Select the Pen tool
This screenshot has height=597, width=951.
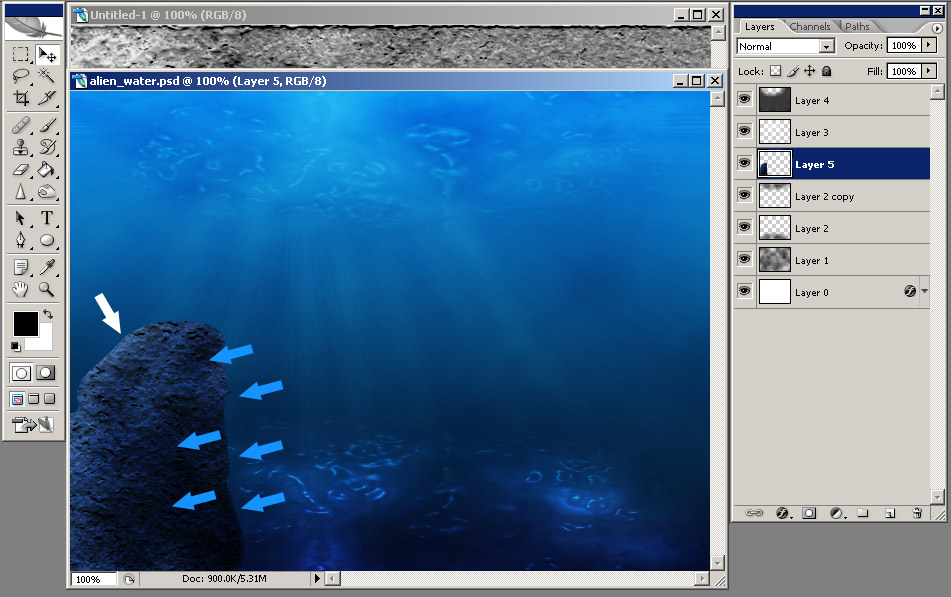pos(21,240)
